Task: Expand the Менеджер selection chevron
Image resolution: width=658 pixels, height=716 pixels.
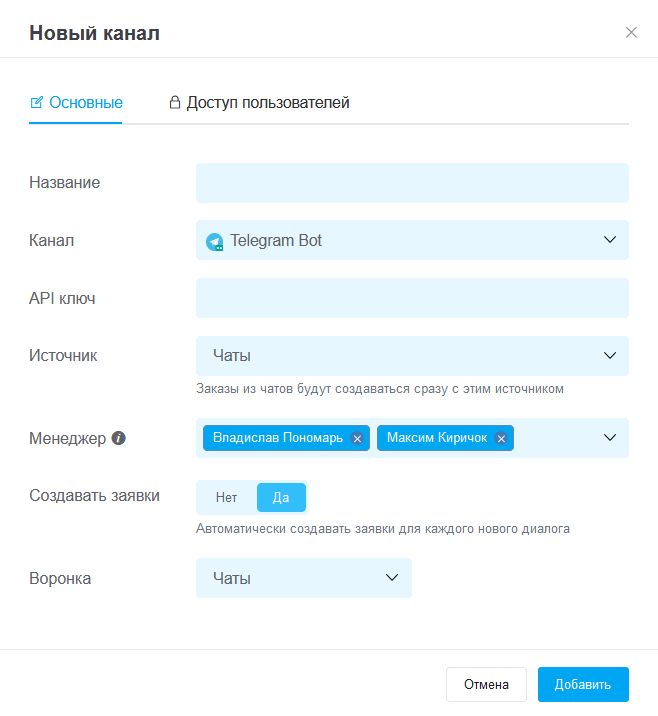Action: [610, 437]
